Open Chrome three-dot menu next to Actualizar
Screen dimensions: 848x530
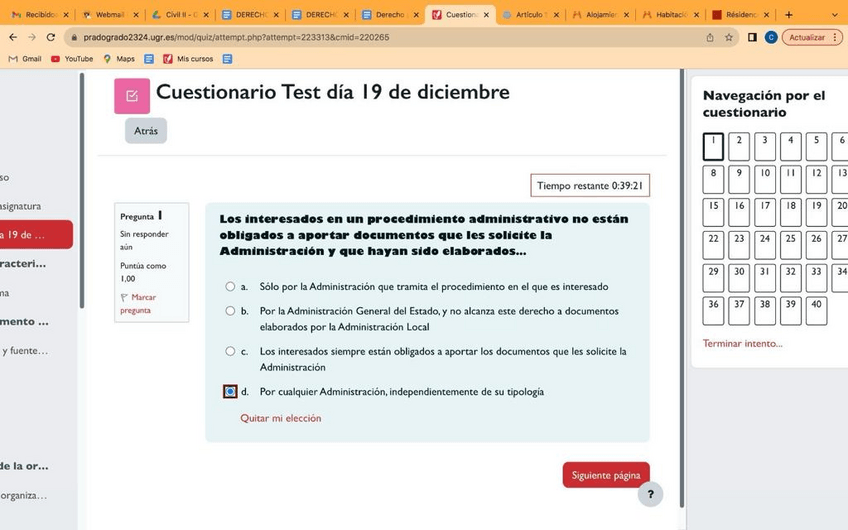click(836, 37)
